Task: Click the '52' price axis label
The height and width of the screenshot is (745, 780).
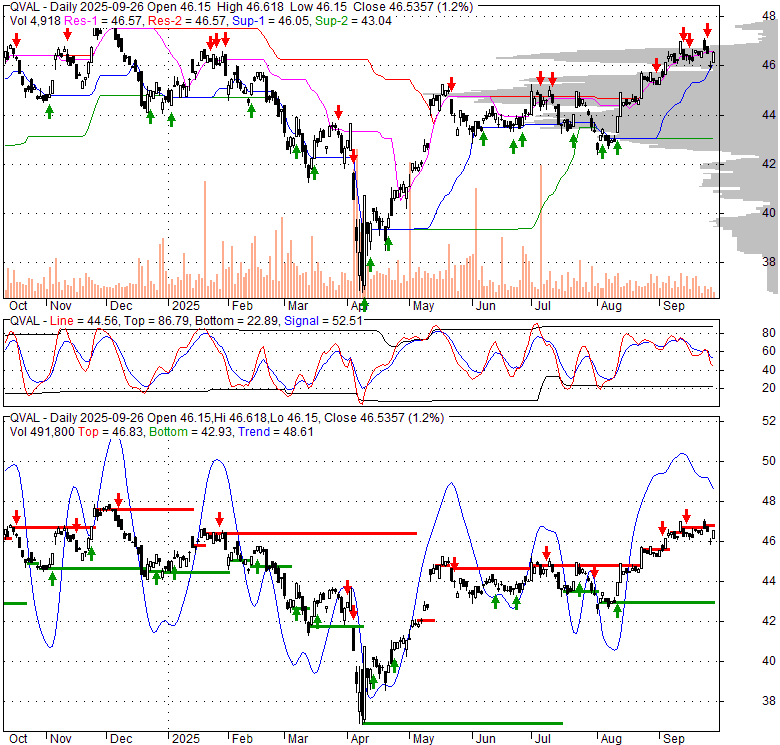Action: click(x=769, y=421)
